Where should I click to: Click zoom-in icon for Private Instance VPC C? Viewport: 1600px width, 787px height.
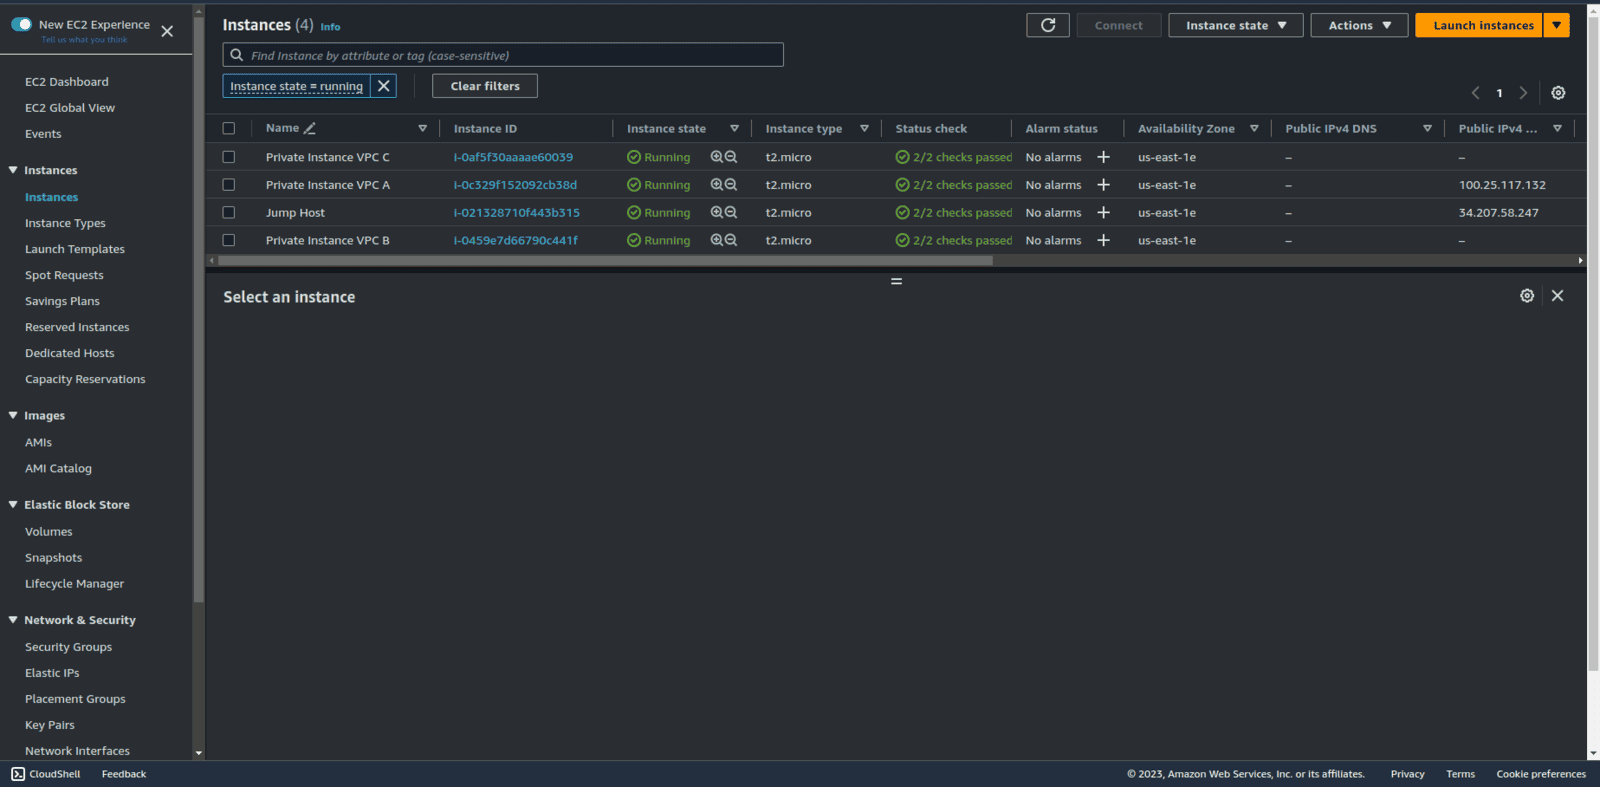716,157
